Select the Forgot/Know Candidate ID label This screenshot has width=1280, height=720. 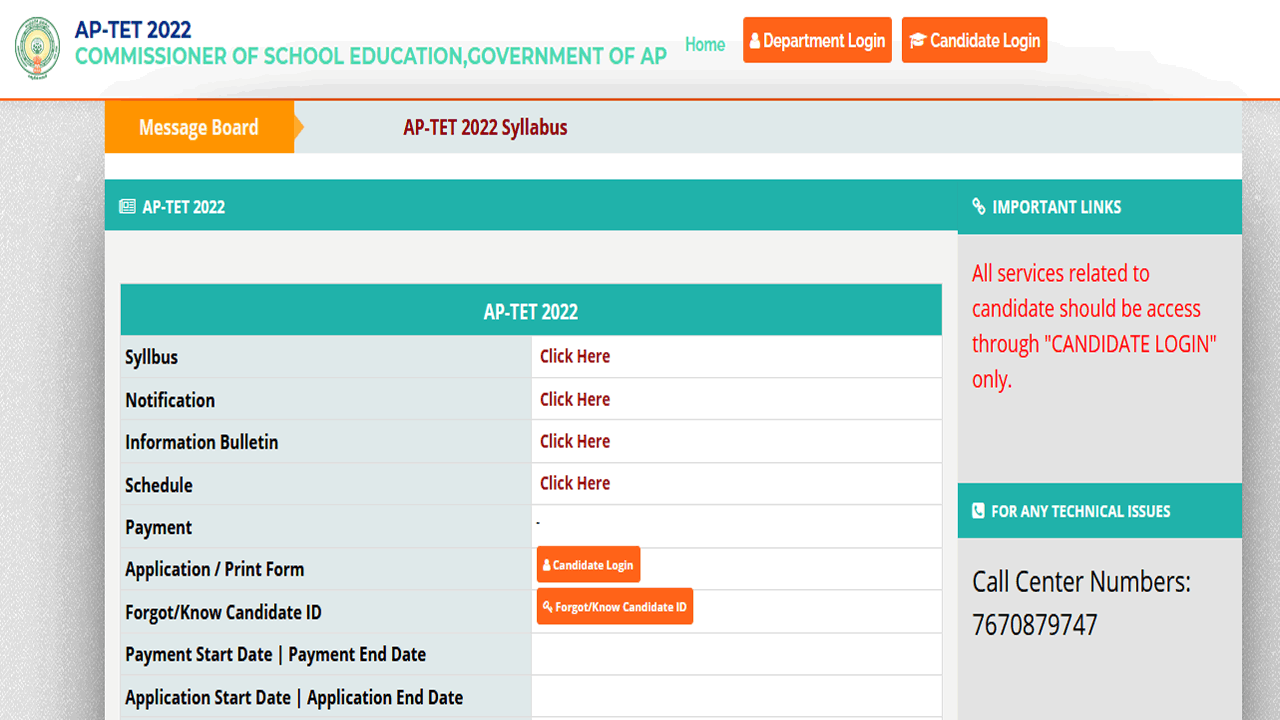[224, 612]
